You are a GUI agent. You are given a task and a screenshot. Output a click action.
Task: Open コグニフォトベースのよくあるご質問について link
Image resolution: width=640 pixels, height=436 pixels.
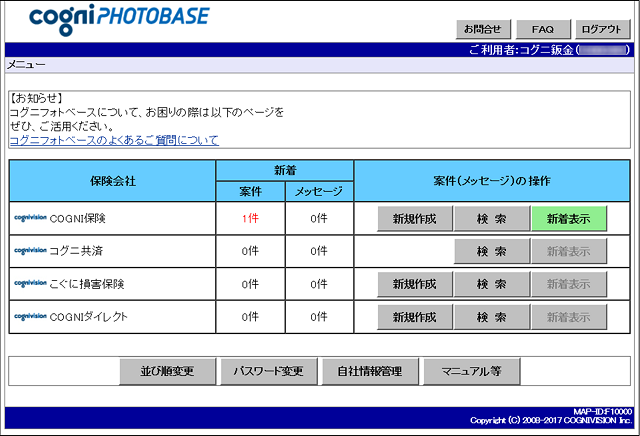coord(114,140)
